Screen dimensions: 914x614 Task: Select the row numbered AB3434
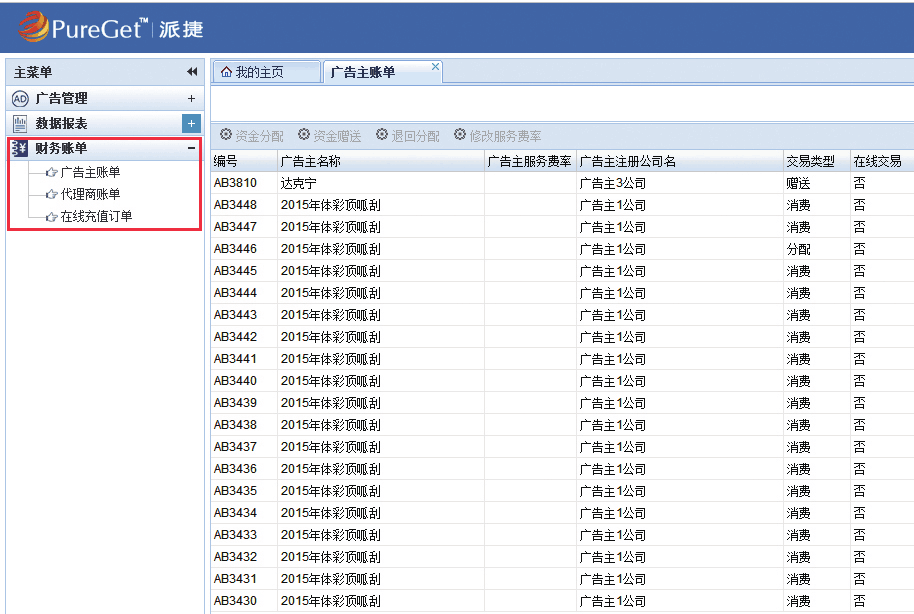point(563,513)
